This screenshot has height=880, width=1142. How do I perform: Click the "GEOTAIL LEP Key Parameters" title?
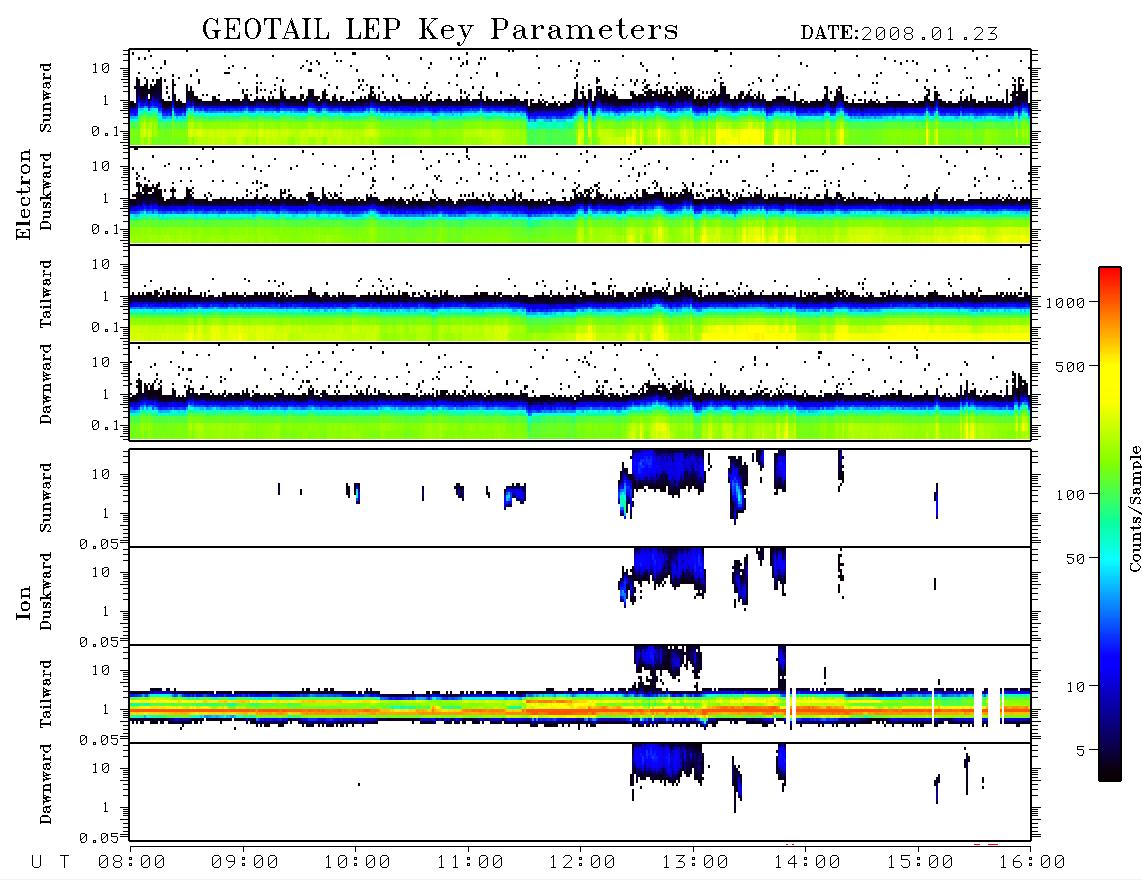pos(440,30)
